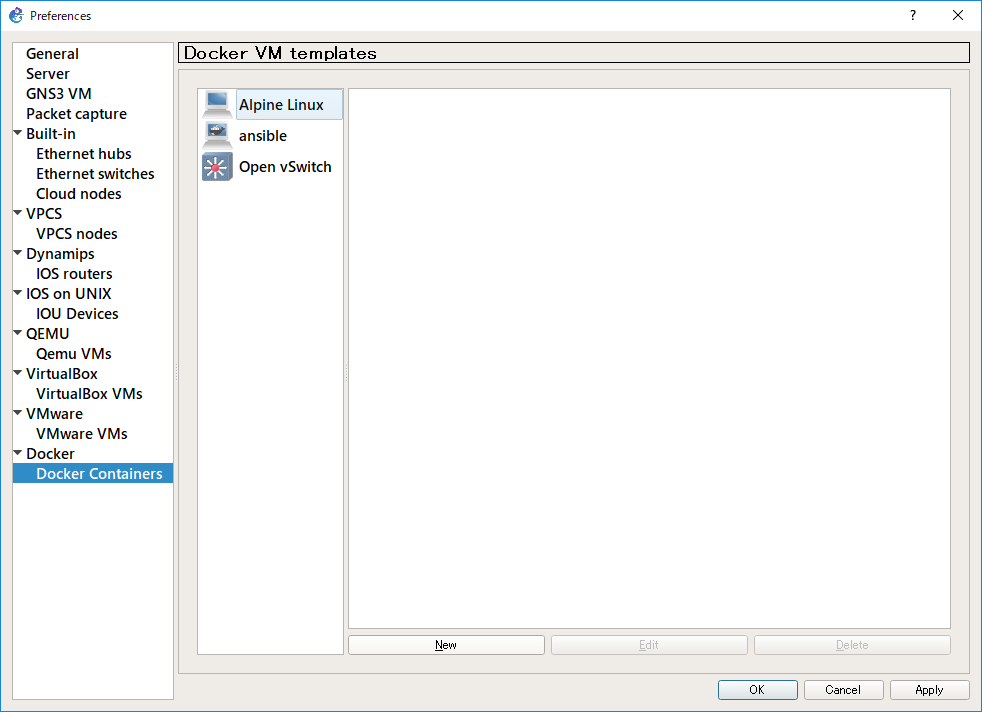Image resolution: width=982 pixels, height=712 pixels.
Task: Click New to create Docker template
Action: [446, 645]
